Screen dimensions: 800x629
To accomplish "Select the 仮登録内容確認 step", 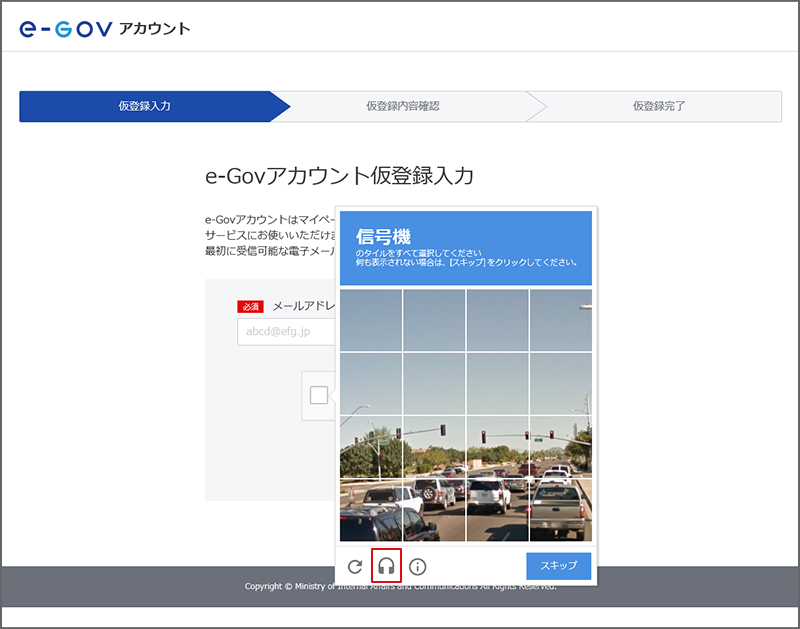I will pos(403,106).
